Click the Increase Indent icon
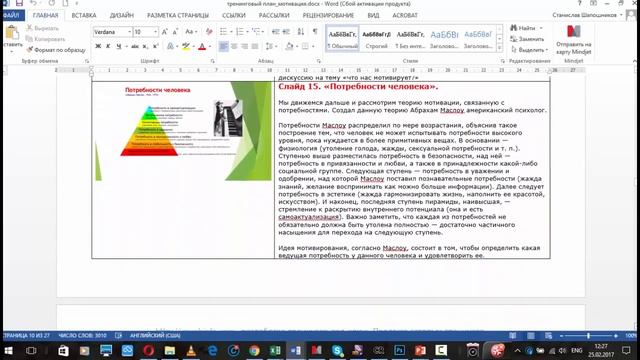This screenshot has height=360, width=640. point(286,32)
